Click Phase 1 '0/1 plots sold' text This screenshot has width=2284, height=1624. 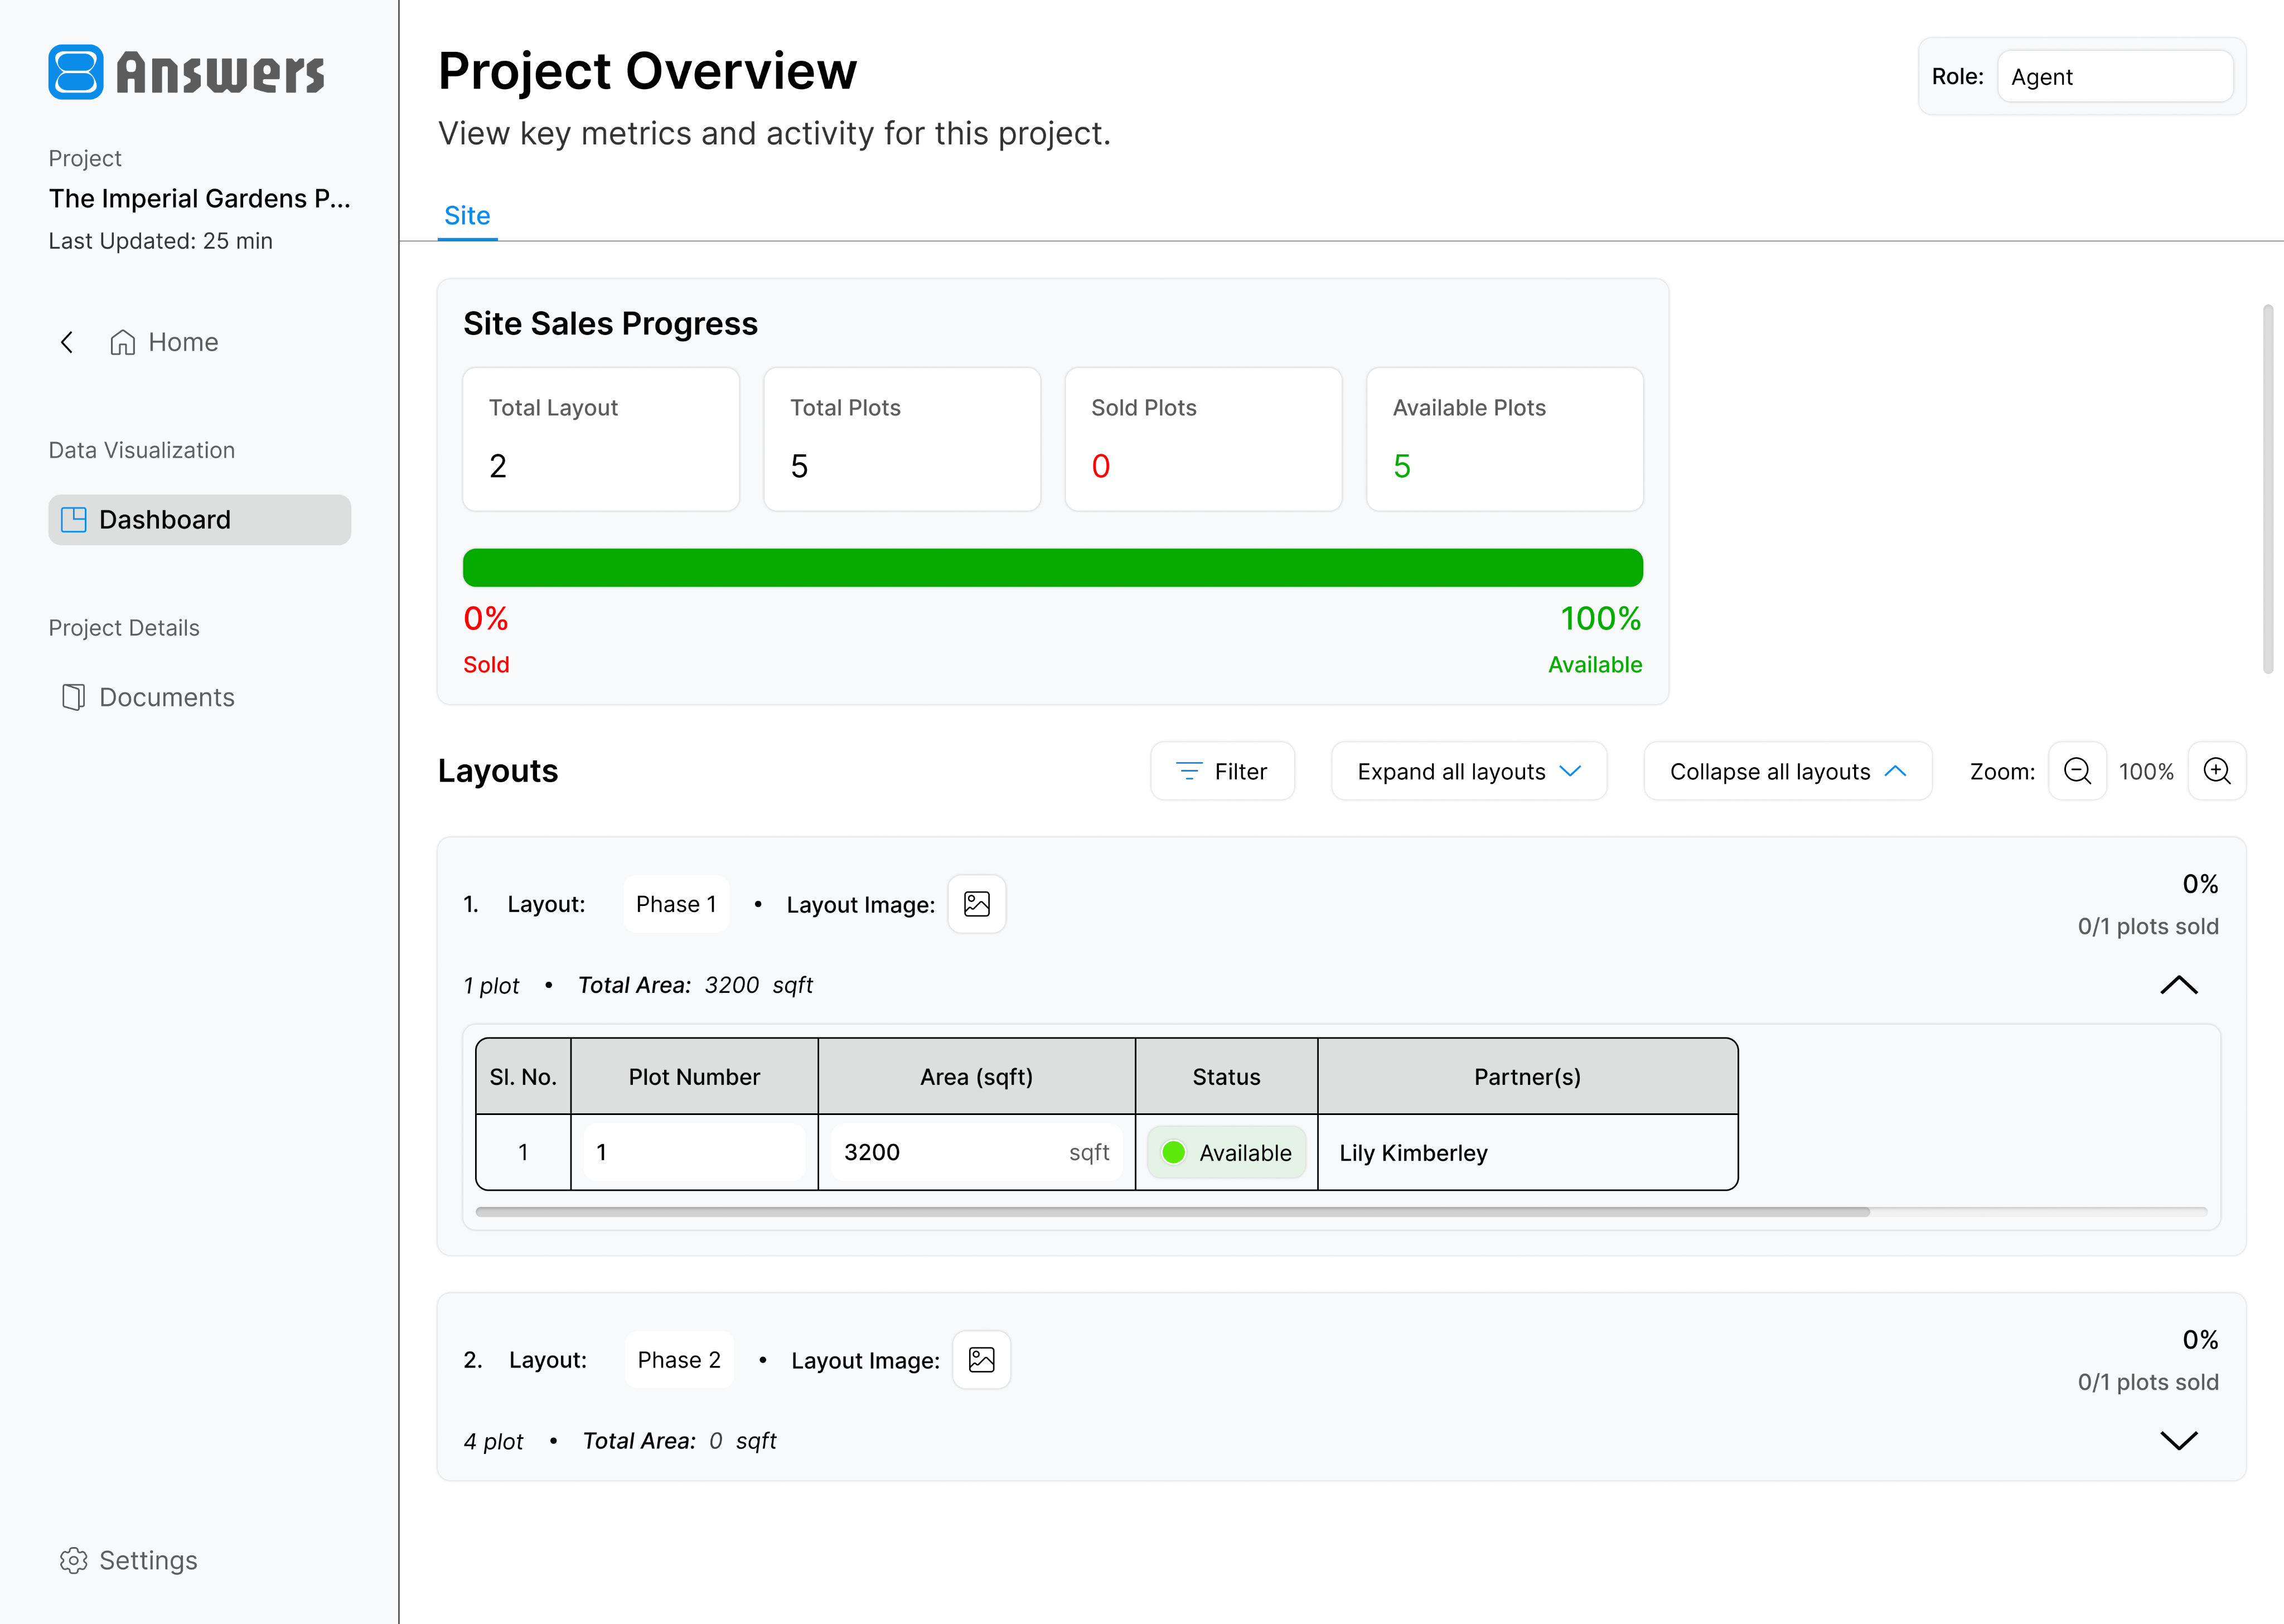(x=2148, y=927)
